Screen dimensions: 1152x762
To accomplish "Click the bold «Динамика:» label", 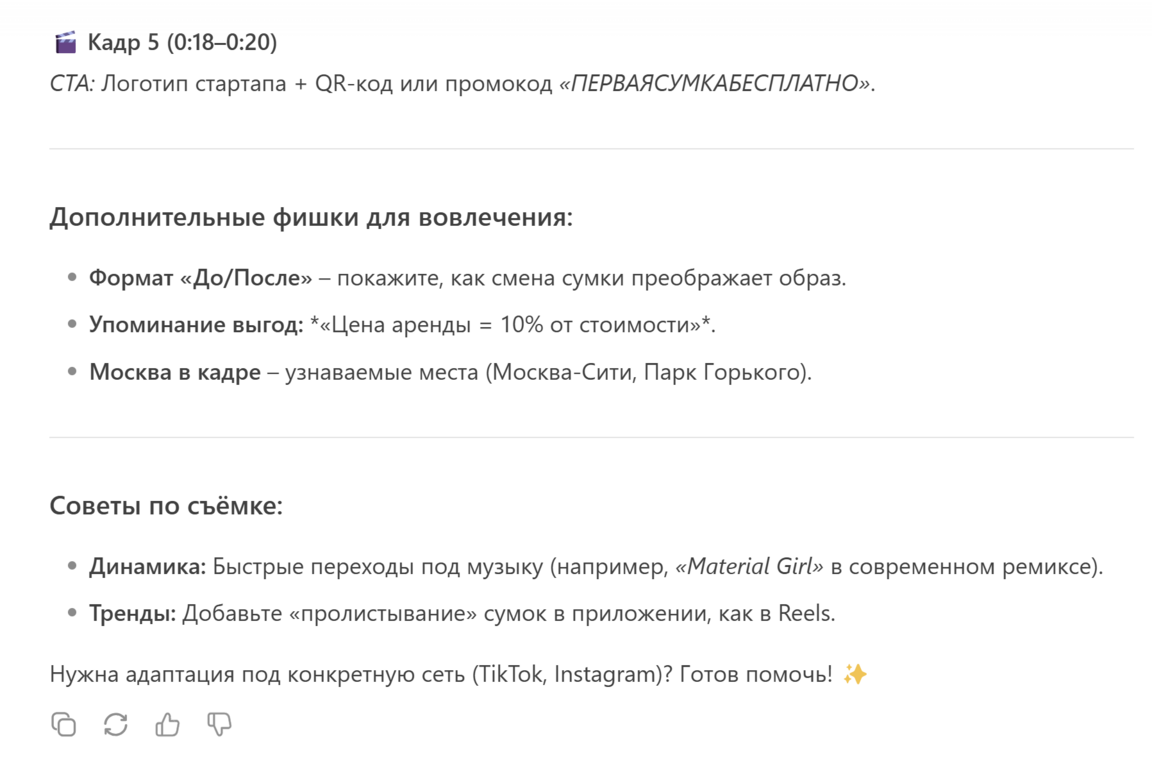I will click(147, 567).
